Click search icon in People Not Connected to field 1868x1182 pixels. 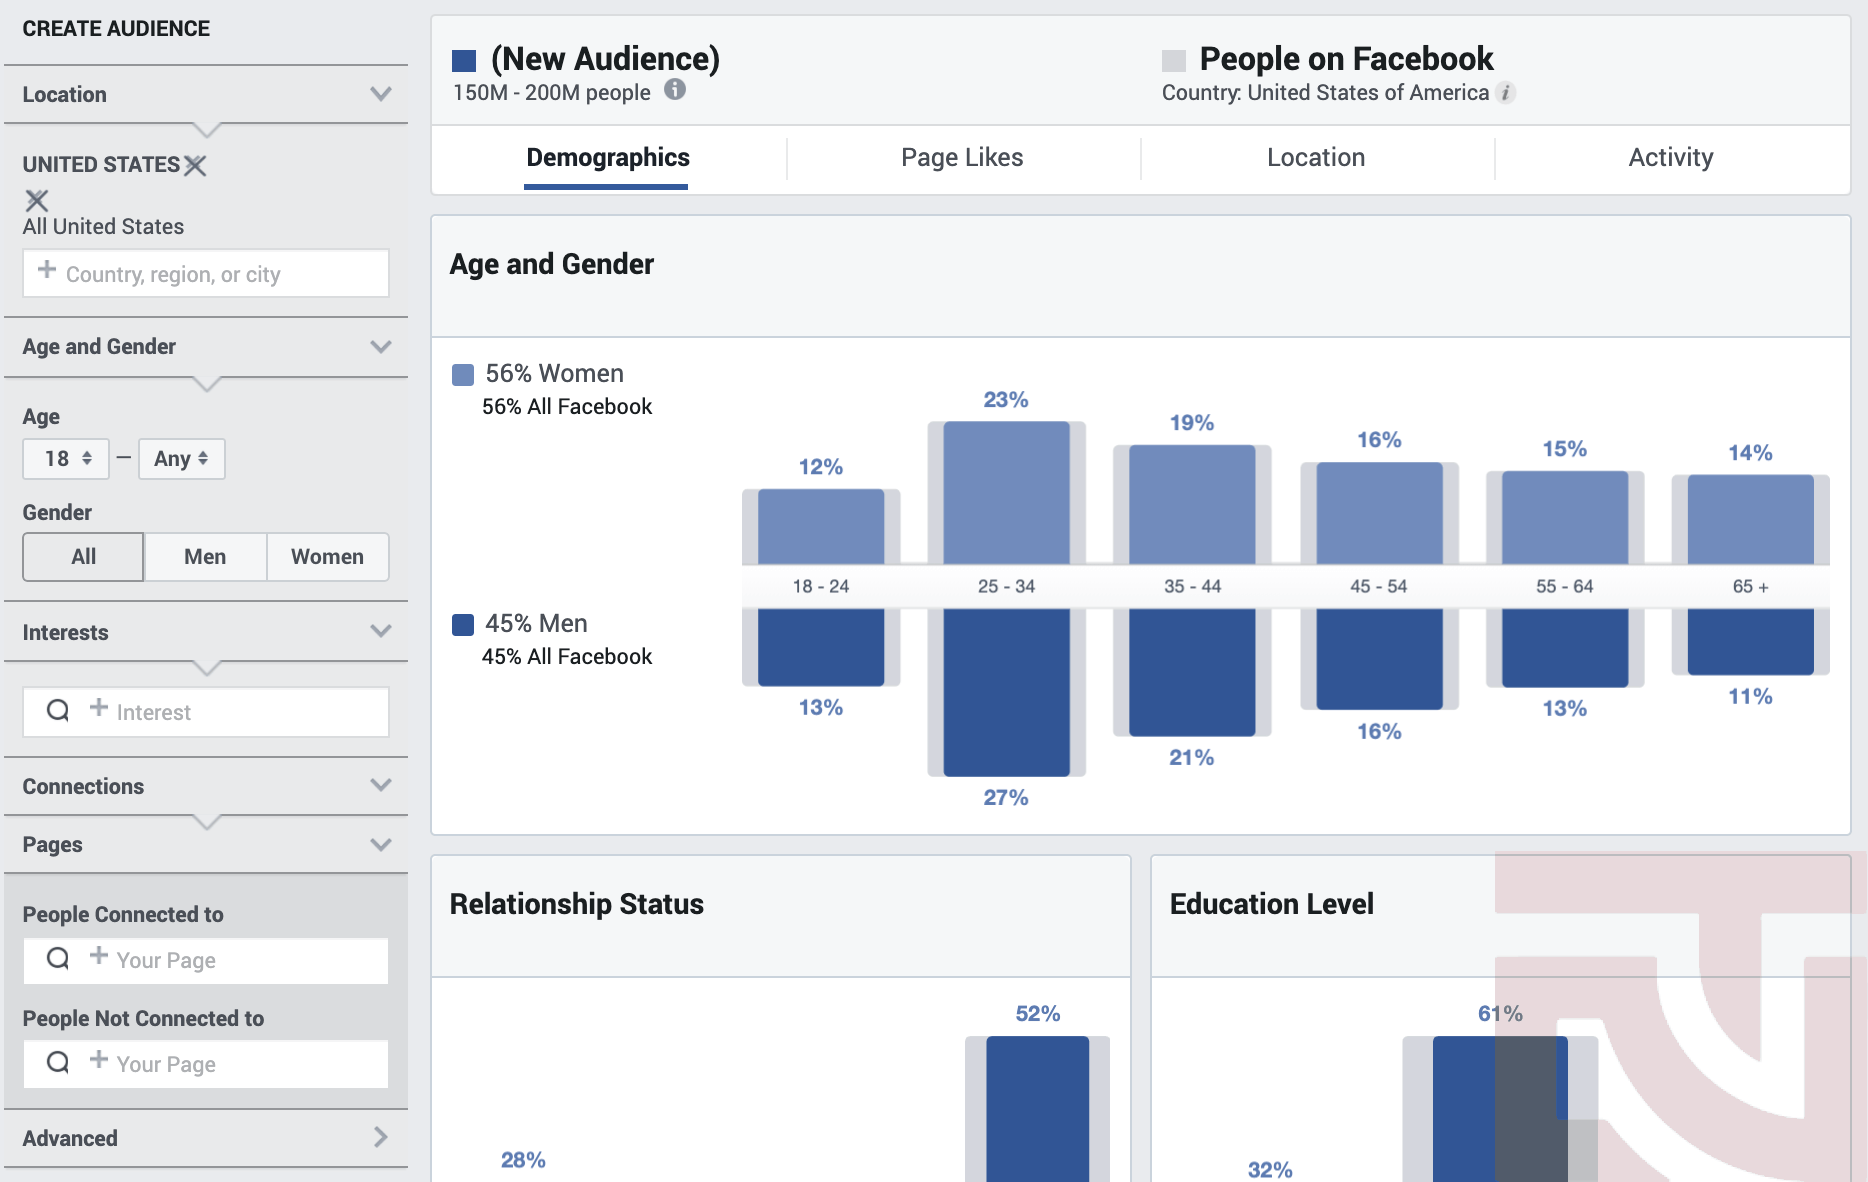coord(59,1062)
